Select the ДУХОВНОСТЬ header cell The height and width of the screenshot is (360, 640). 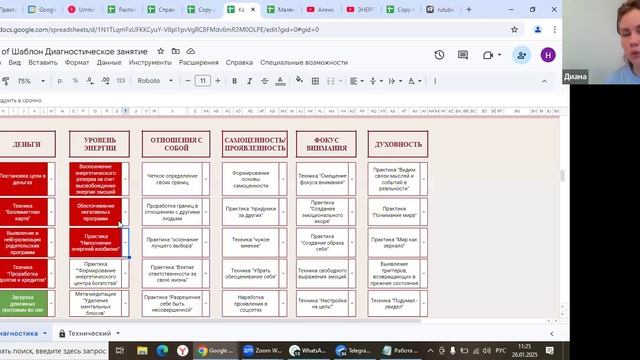pyautogui.click(x=398, y=144)
